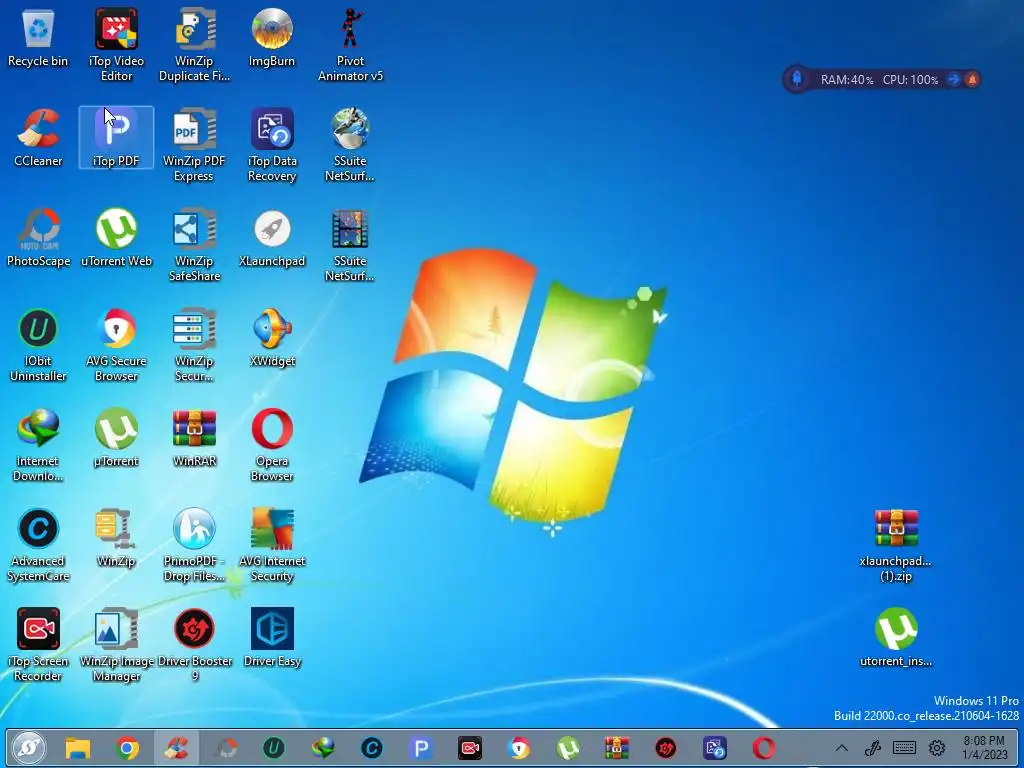Select the XLaunchpad rocket desktop icon
The width and height of the screenshot is (1024, 768).
[x=272, y=238]
